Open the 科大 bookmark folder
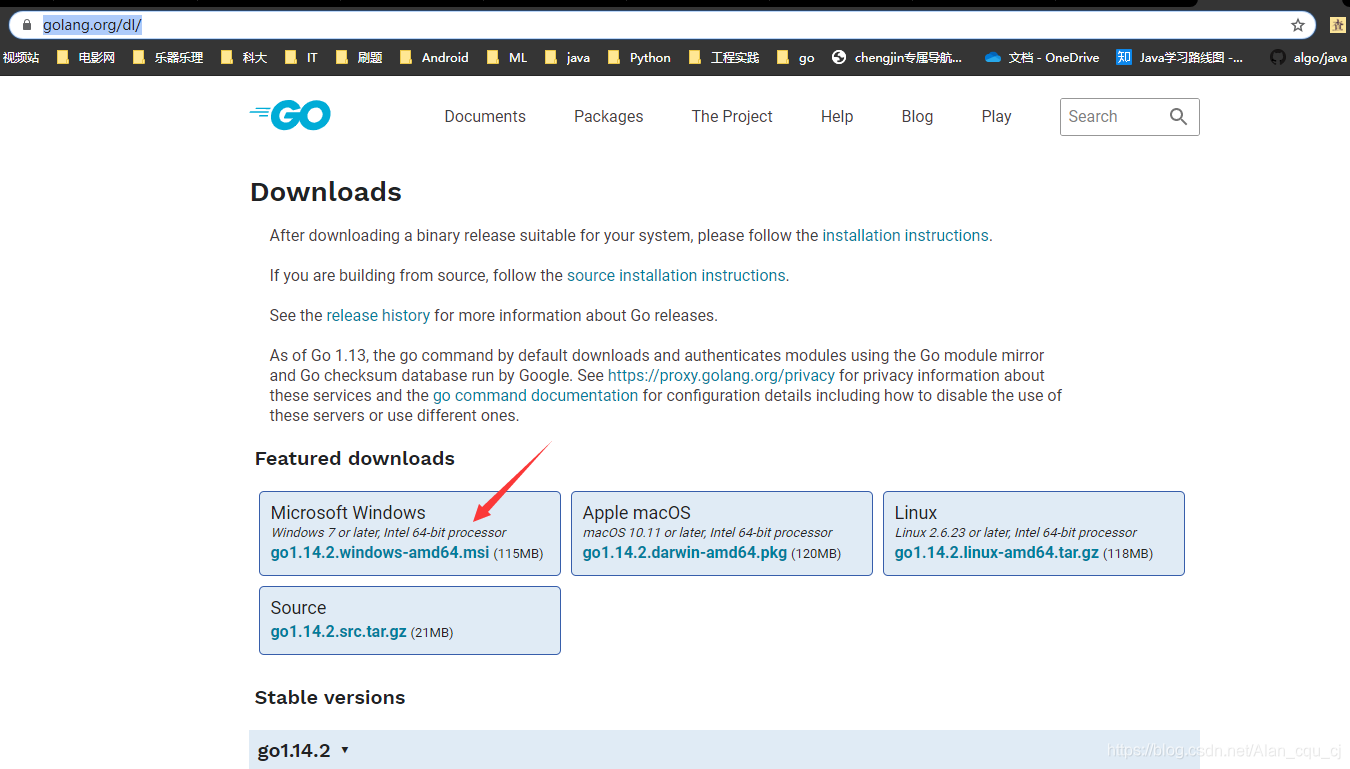Image resolution: width=1350 pixels, height=769 pixels. click(x=243, y=58)
